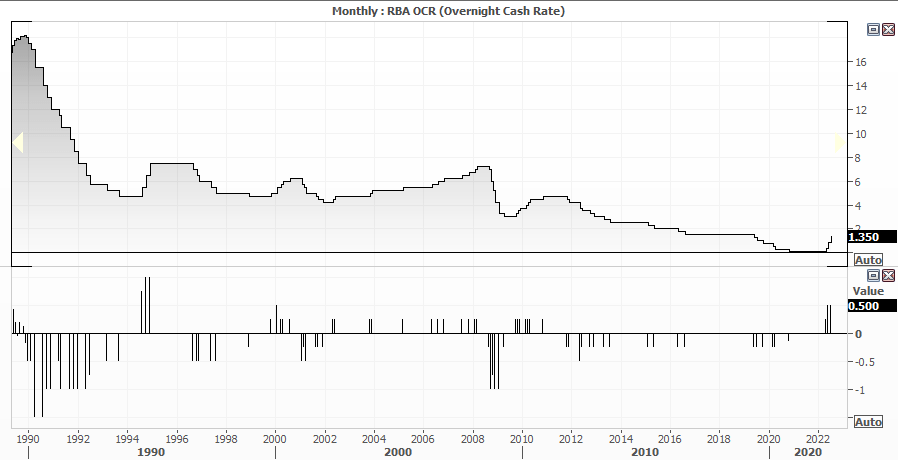This screenshot has height=460, width=898.
Task: Select 2000 on the year axis
Action: [x=275, y=439]
